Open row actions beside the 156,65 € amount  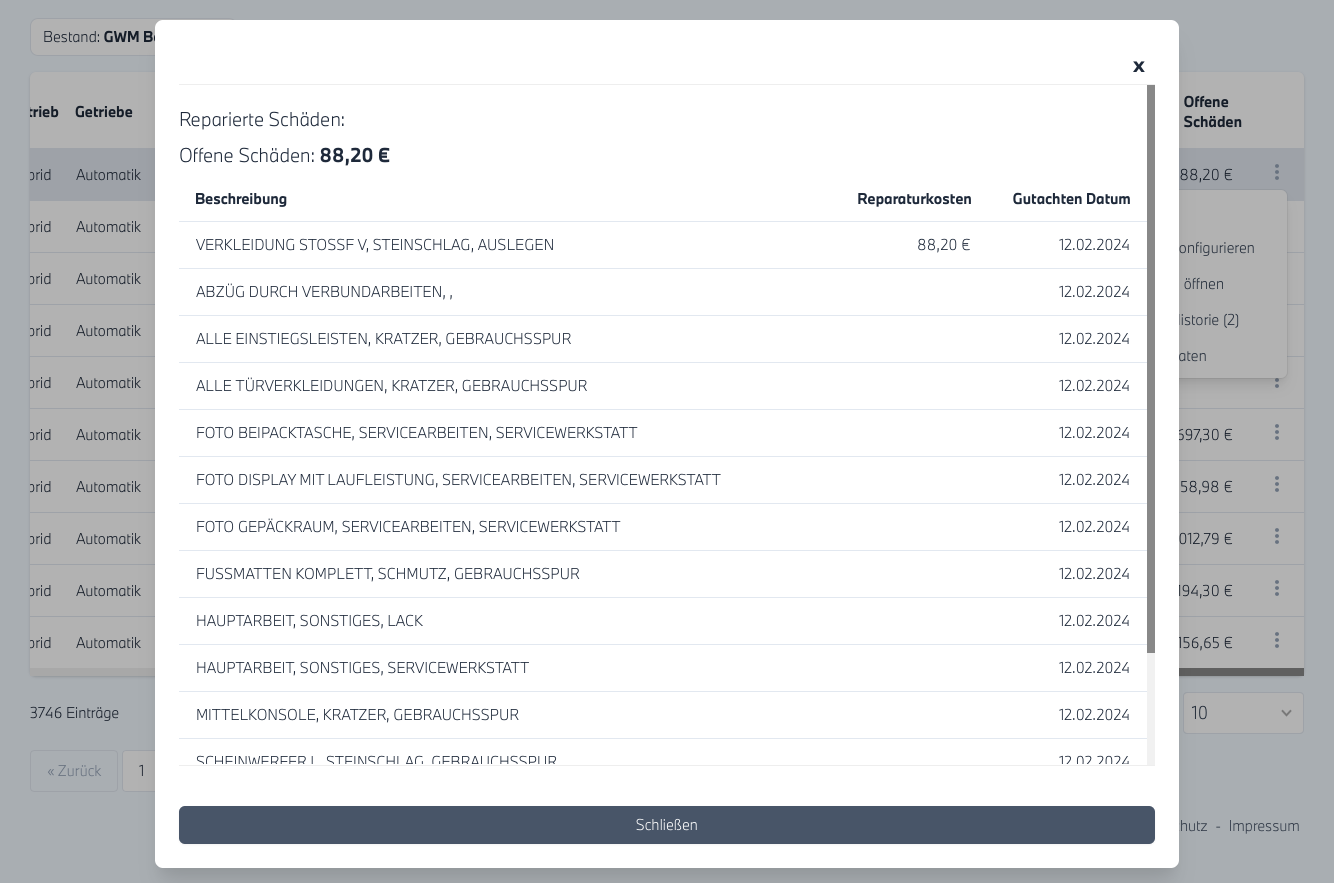click(x=1276, y=641)
